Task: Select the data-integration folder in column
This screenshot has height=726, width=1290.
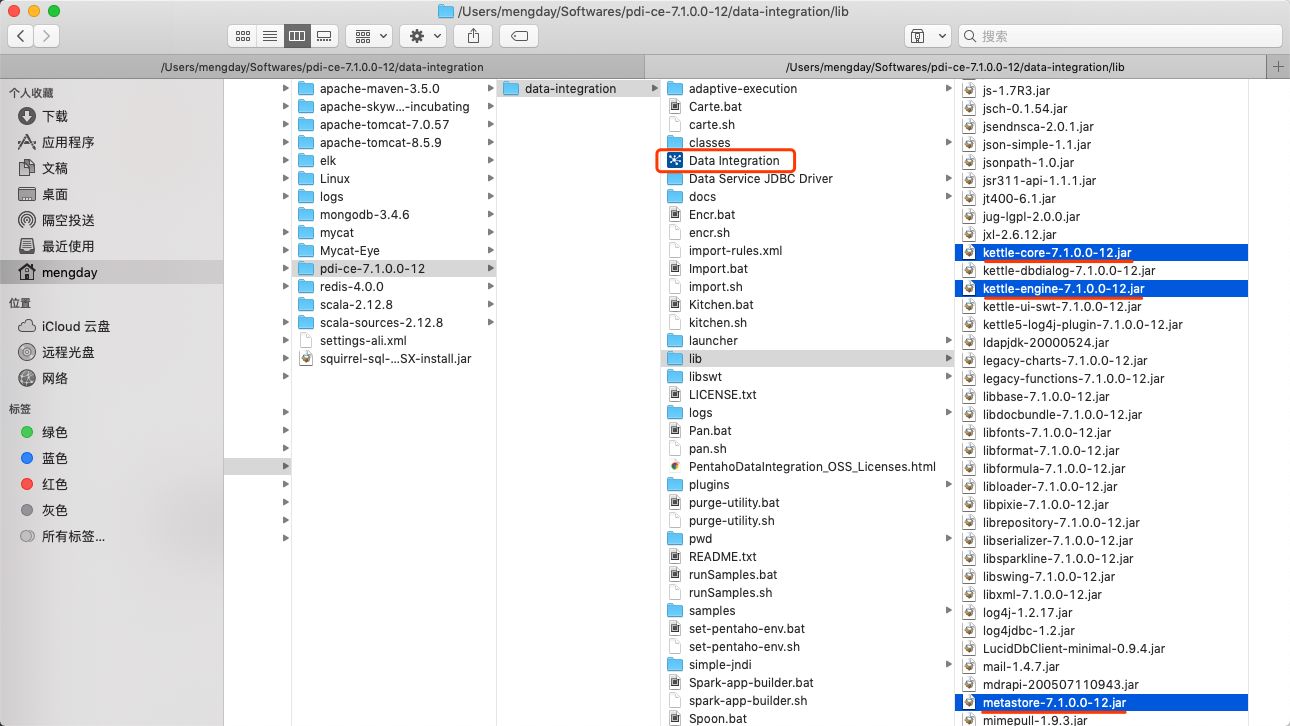Action: click(x=578, y=88)
